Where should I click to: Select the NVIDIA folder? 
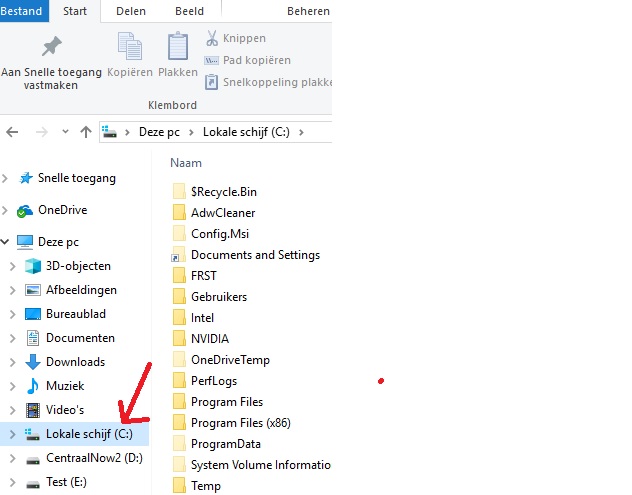pyautogui.click(x=201, y=339)
